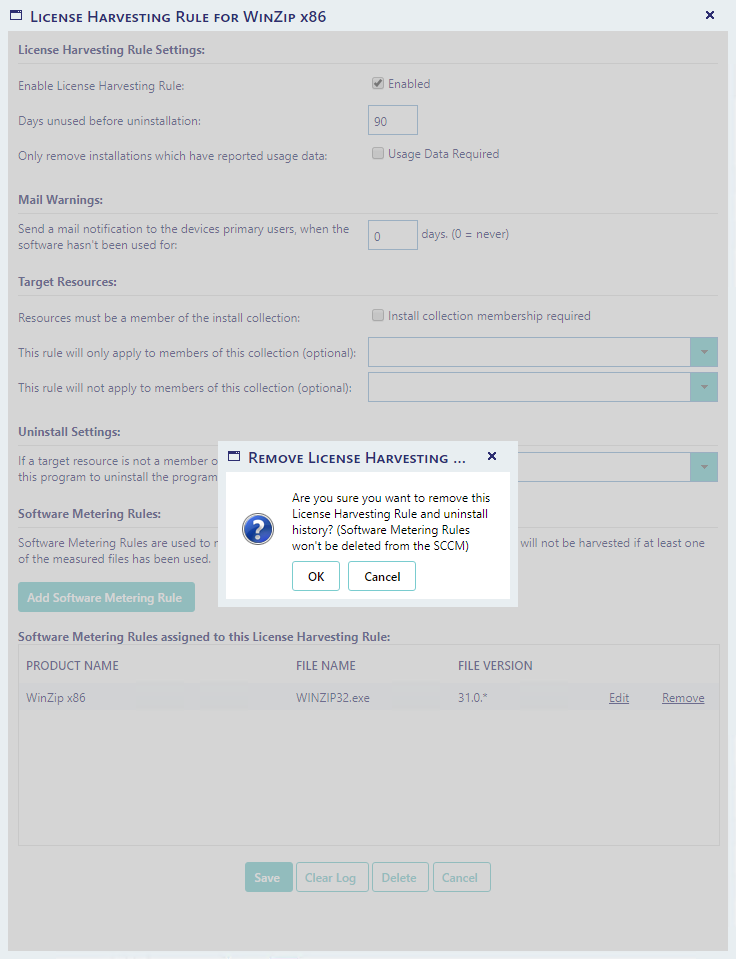This screenshot has width=736, height=959.
Task: Close the License Harvesting Rule window
Action: coord(710,15)
